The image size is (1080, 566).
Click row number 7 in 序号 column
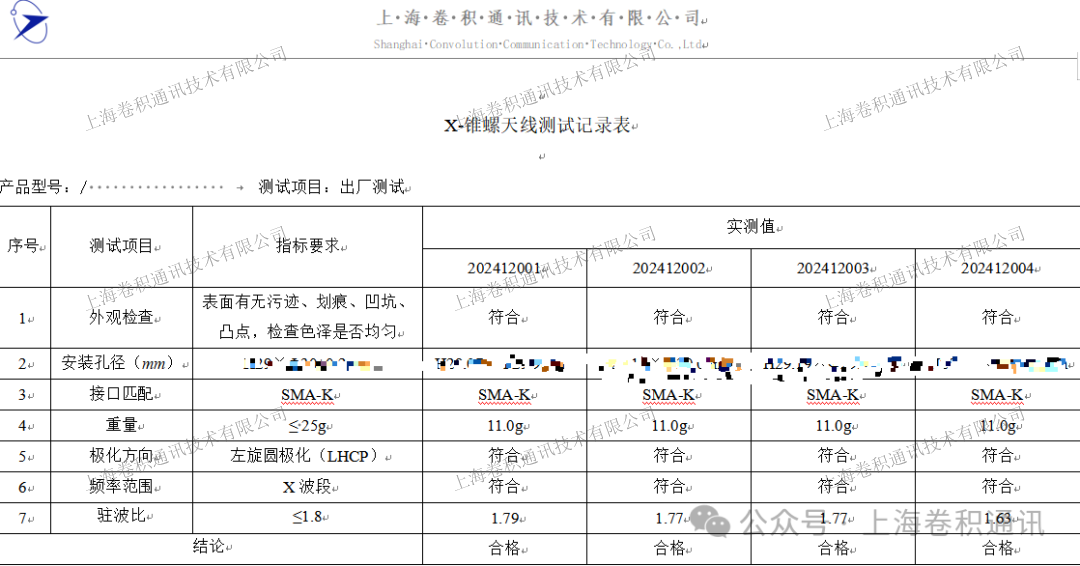coord(23,518)
